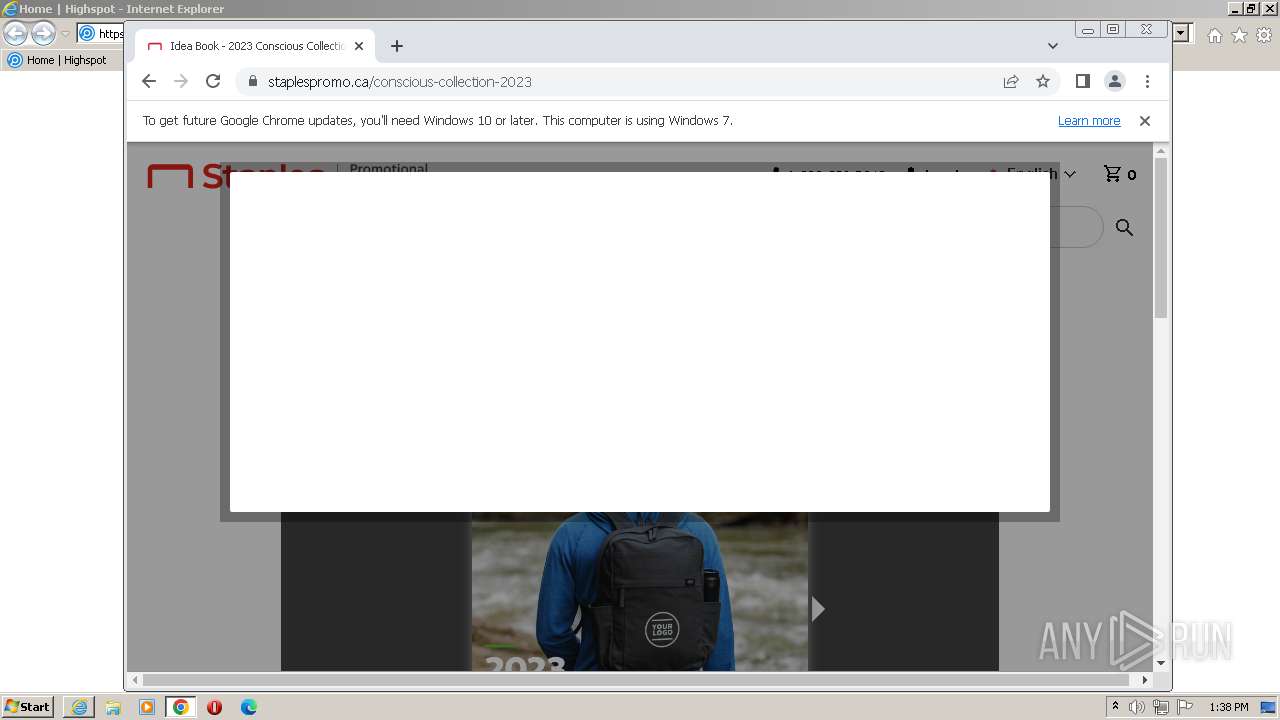The image size is (1280, 720).
Task: Open Microsoft Edge from the taskbar
Action: coord(249,707)
